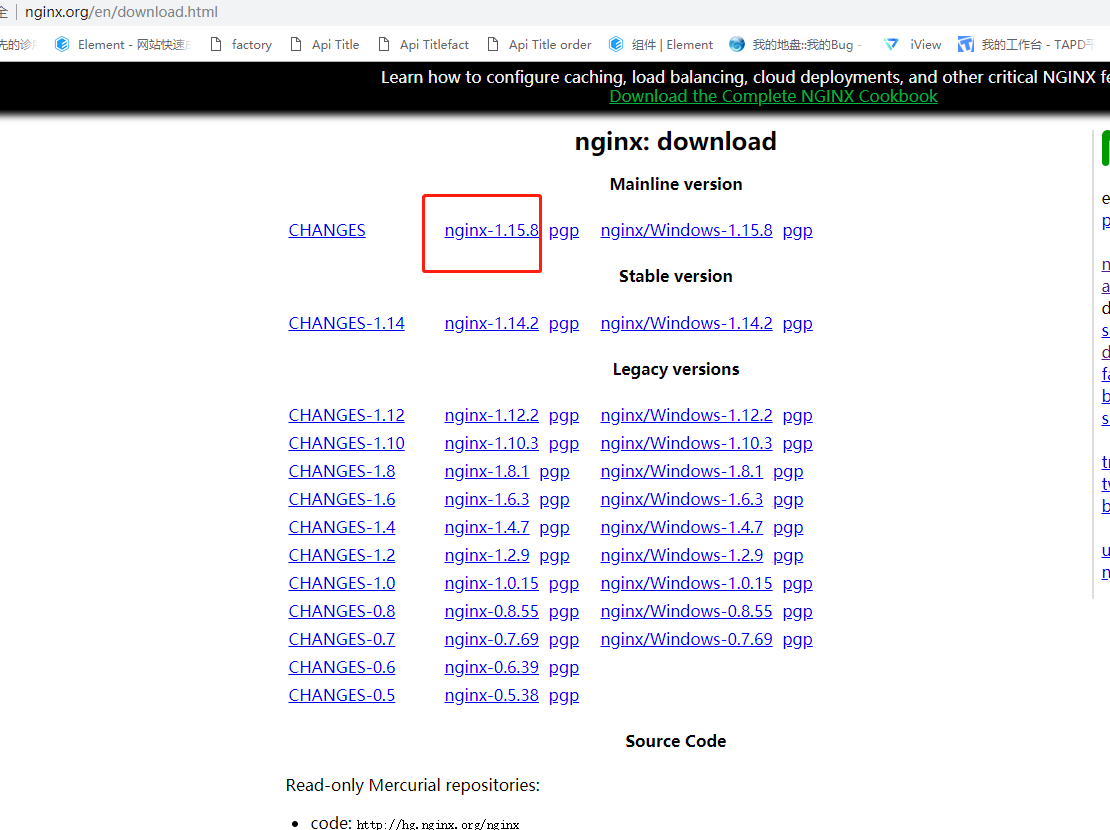Screen dimensions: 1110x830
Task: Open CHANGES-1.14 link
Action: pos(347,323)
